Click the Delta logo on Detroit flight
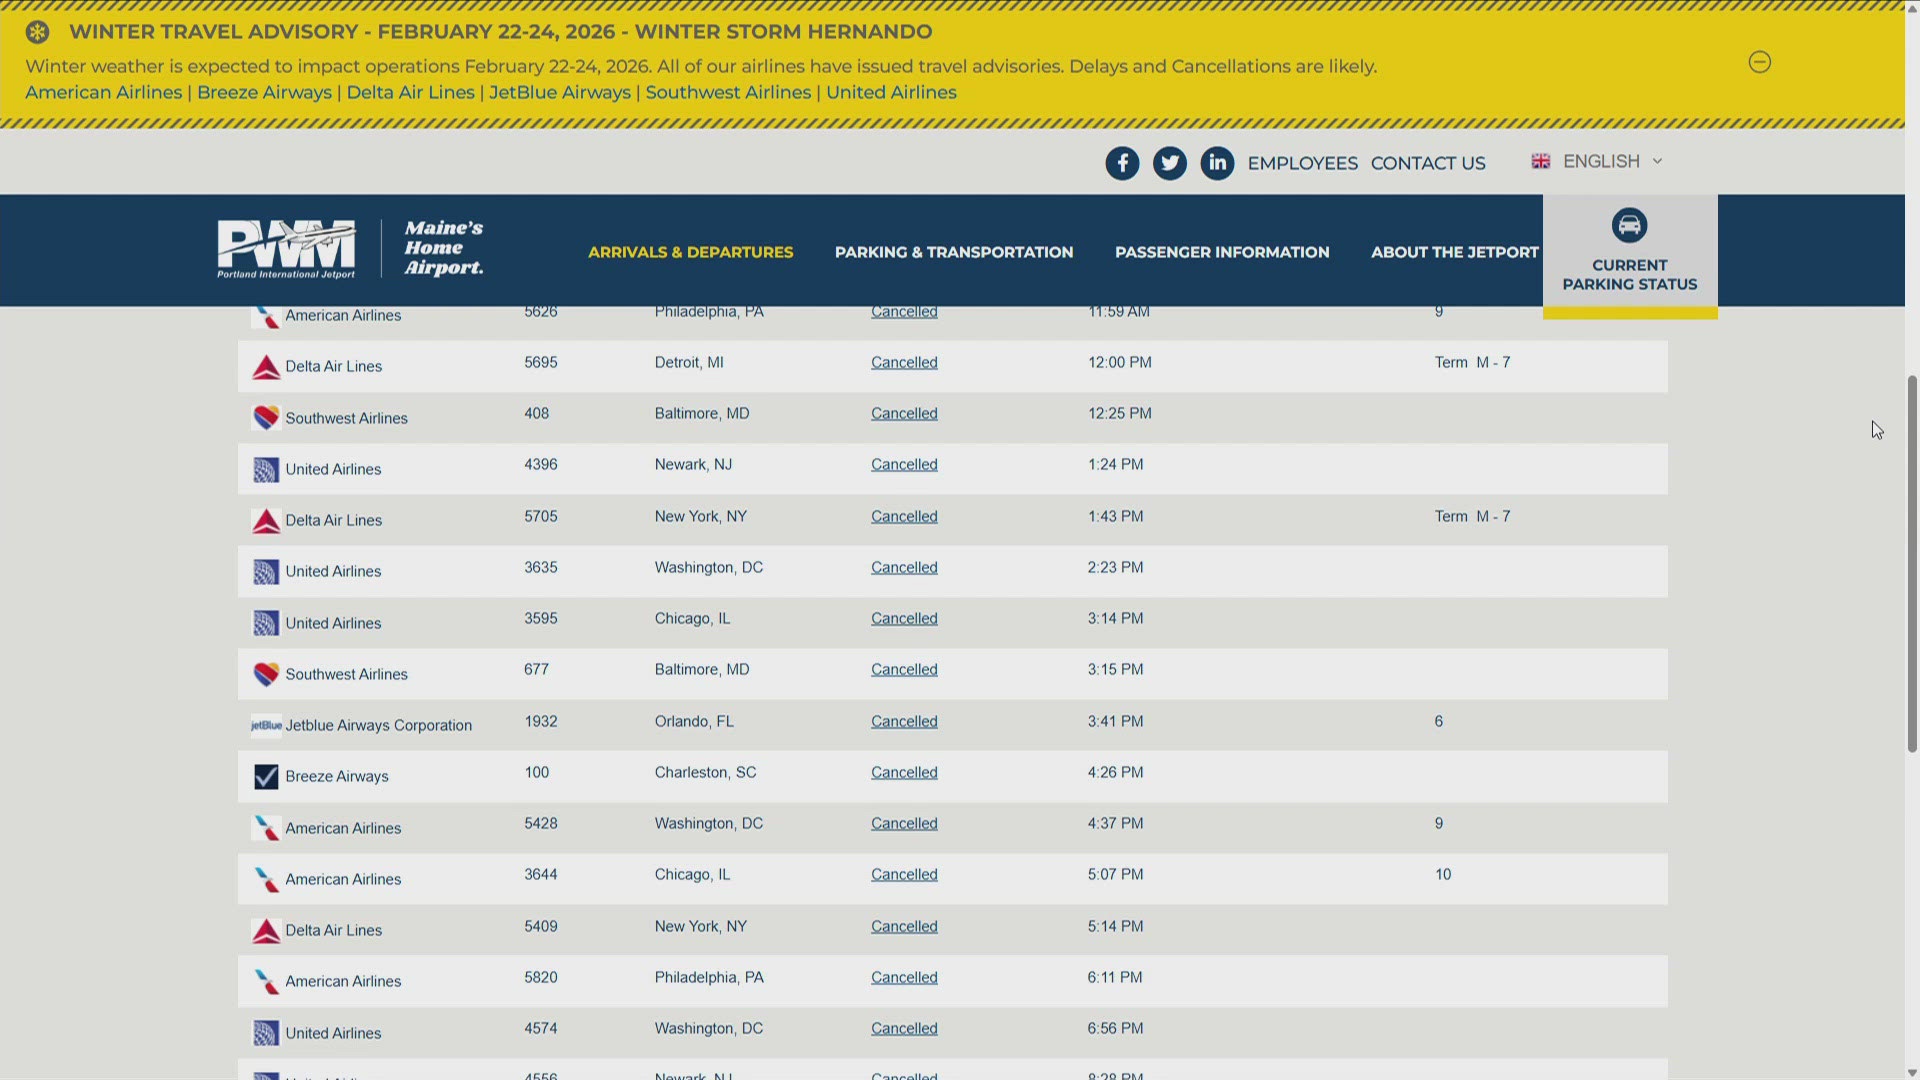The width and height of the screenshot is (1920, 1080). (x=266, y=367)
